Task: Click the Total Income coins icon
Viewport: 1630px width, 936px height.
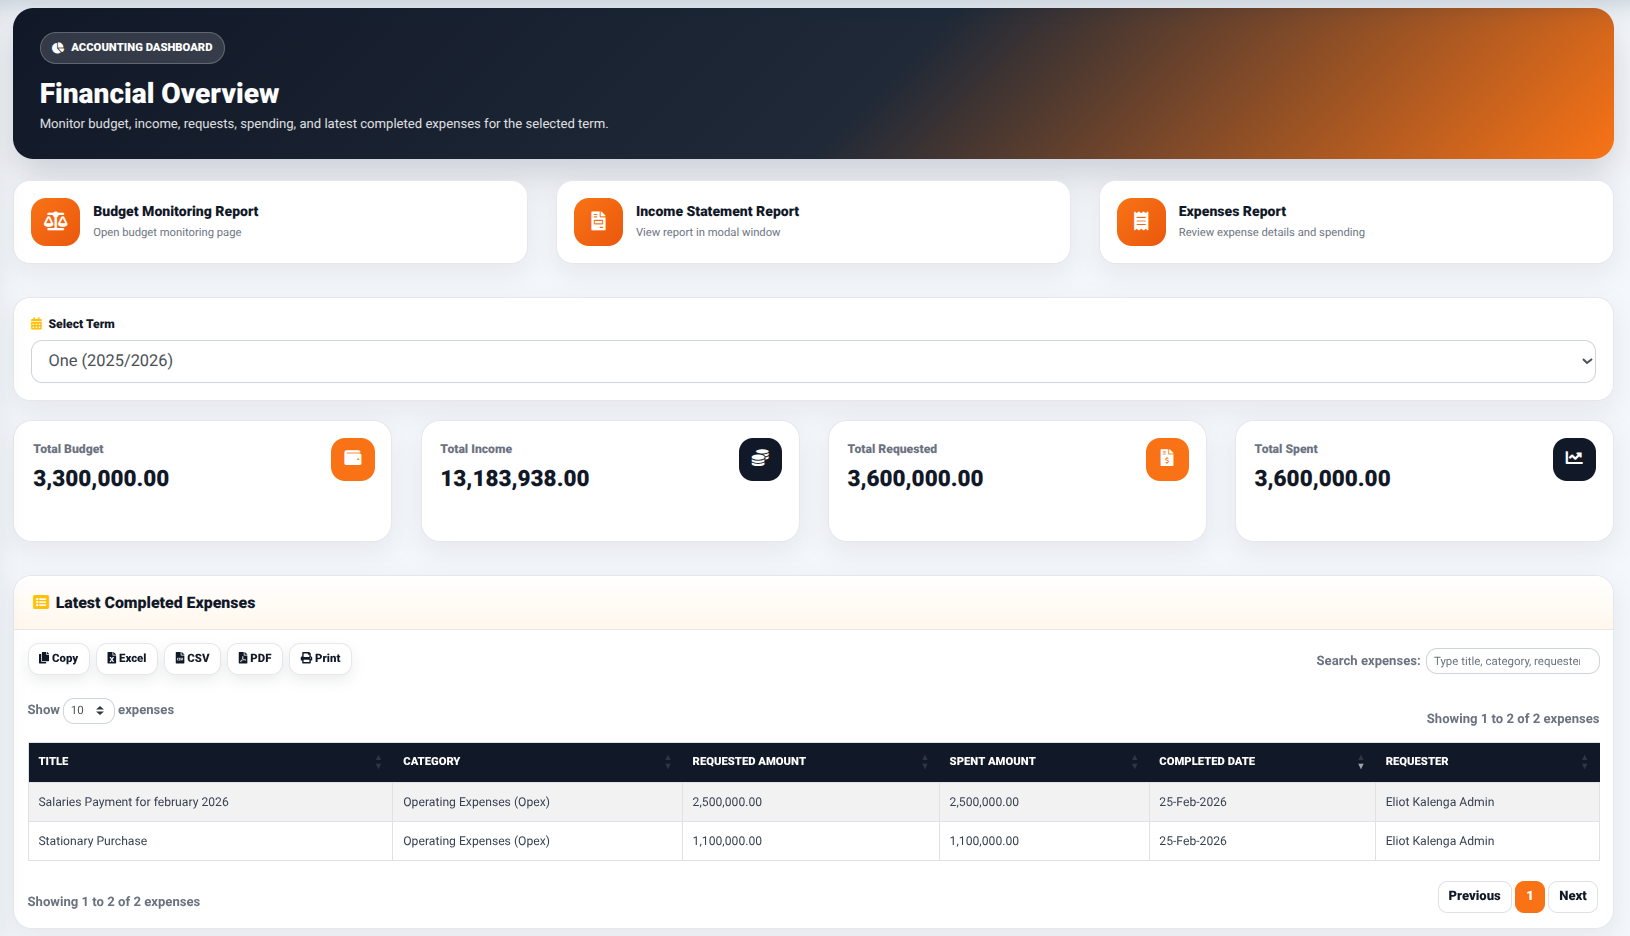Action: coord(760,459)
